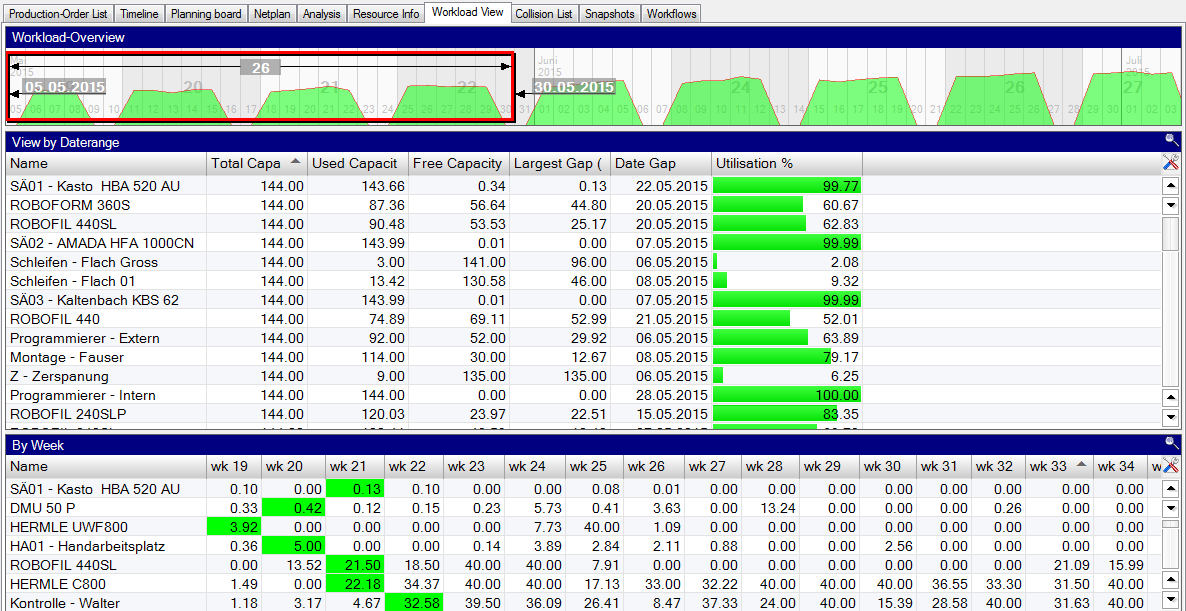Click the 22.05.2015 Date Gap cell
The width and height of the screenshot is (1186, 611).
click(x=661, y=186)
